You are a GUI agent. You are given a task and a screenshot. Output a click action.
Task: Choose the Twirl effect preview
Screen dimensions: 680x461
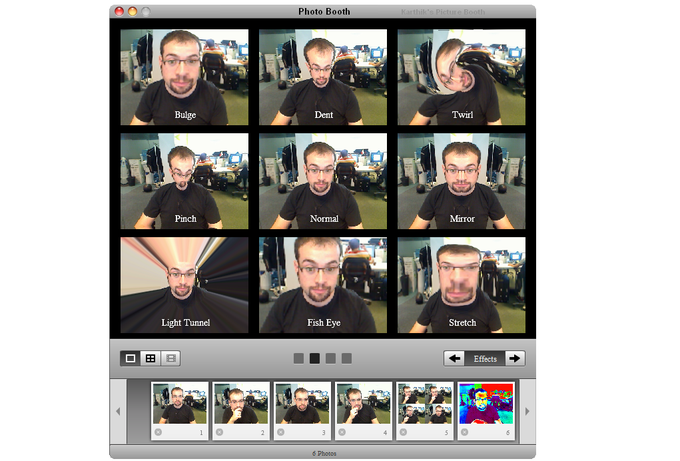click(461, 77)
